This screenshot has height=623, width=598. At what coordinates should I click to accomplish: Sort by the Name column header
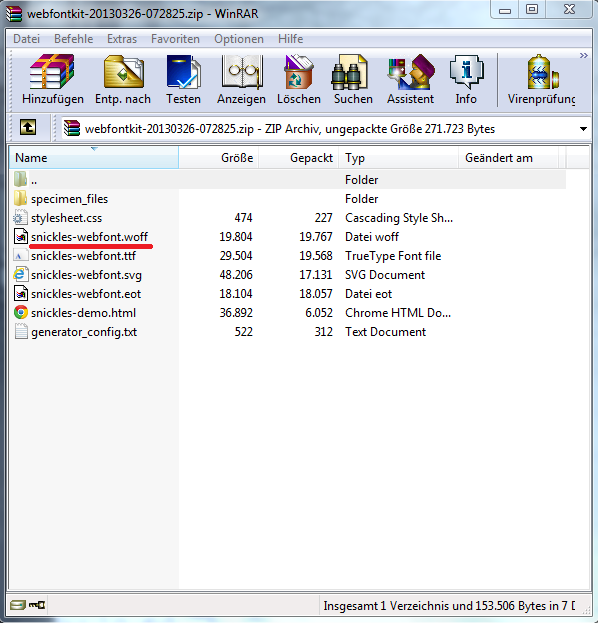(x=94, y=158)
